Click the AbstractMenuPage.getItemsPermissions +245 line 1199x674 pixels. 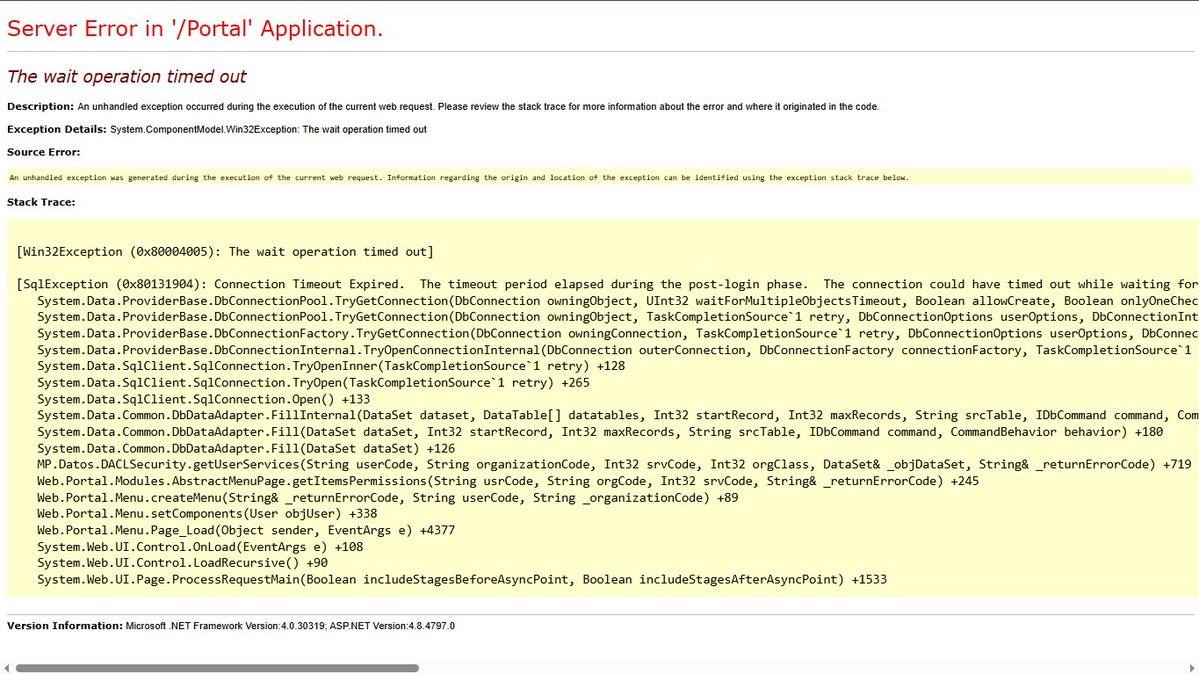(508, 481)
